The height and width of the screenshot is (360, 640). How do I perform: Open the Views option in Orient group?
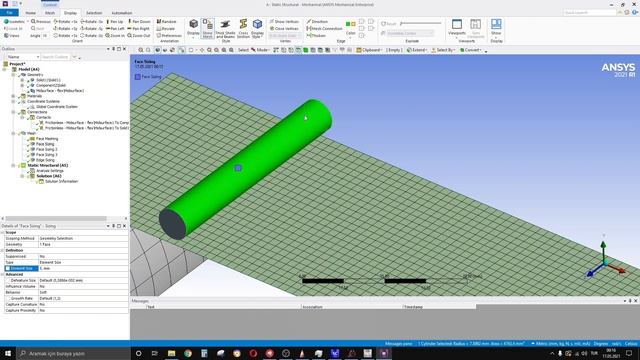12,36
